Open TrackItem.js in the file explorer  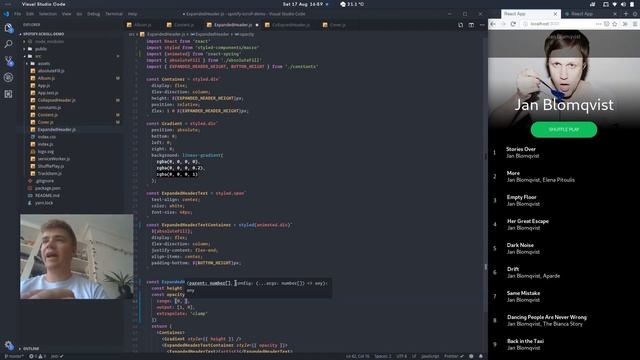click(x=49, y=173)
